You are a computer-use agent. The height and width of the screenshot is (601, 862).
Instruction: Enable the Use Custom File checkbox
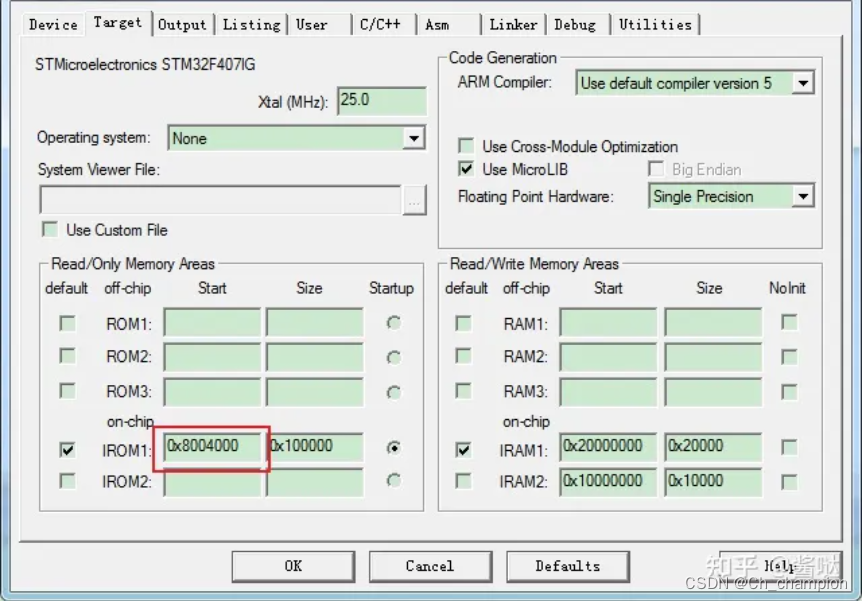click(x=49, y=229)
